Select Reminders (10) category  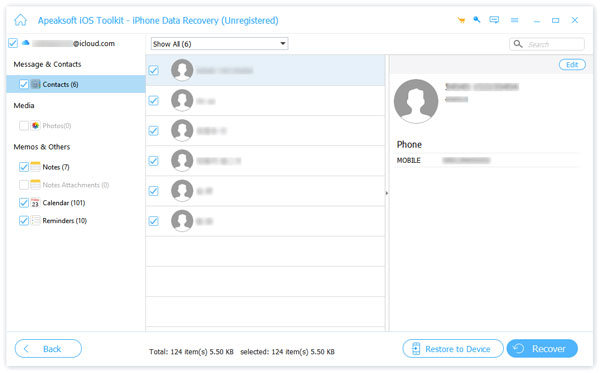coord(65,221)
